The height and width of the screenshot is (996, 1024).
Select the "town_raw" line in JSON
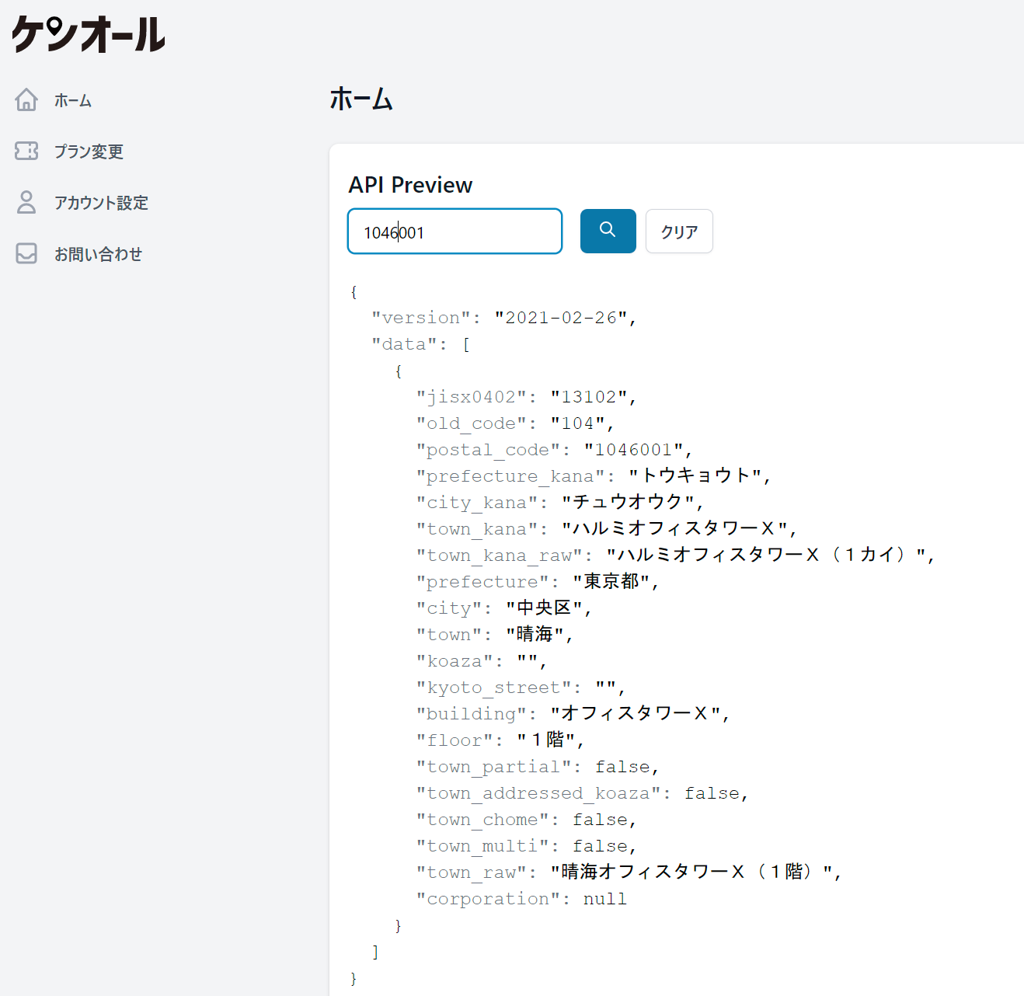click(629, 872)
